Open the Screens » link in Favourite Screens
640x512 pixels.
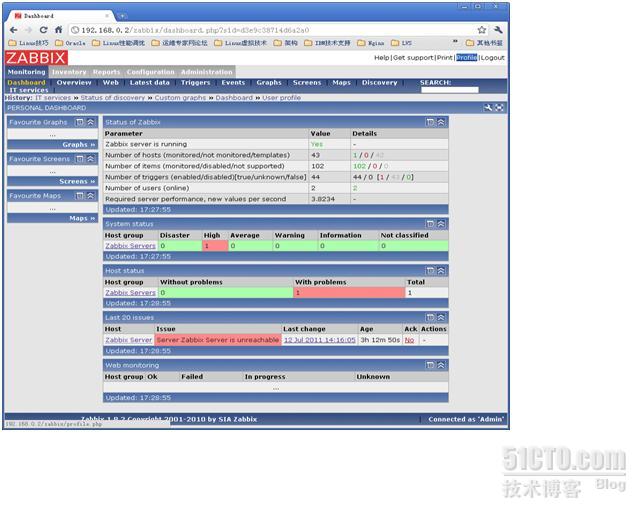(x=77, y=181)
